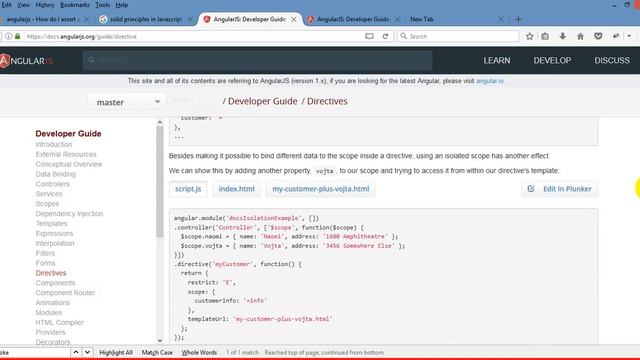Image resolution: width=640 pixels, height=360 pixels.
Task: Open a new tab with plus icon
Action: click(518, 19)
